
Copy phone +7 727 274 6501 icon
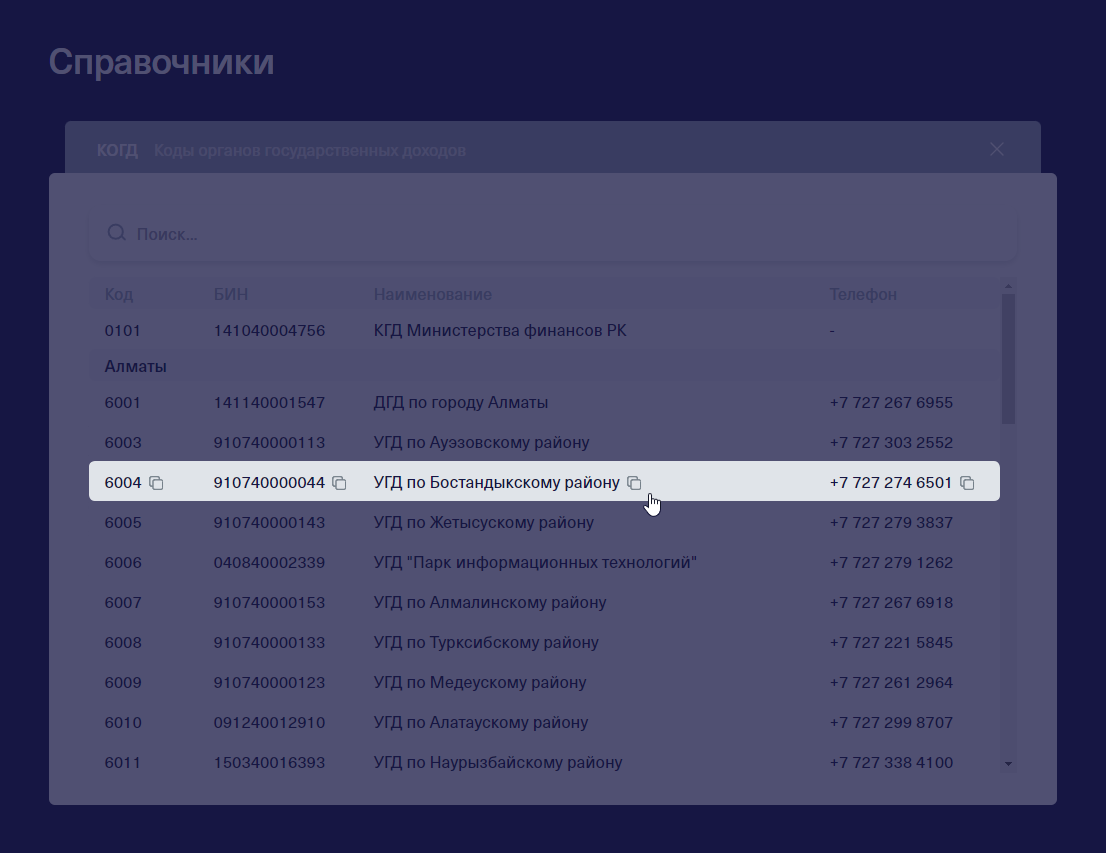967,483
